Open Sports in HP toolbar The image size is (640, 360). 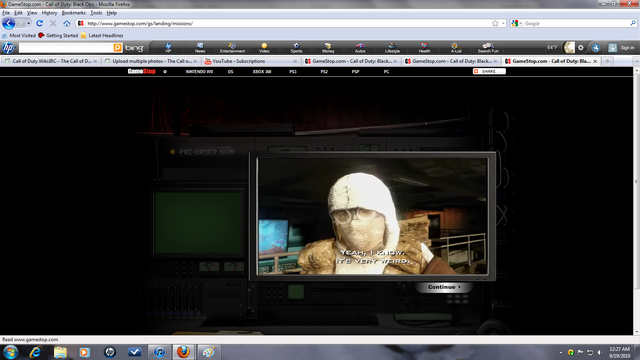[296, 48]
